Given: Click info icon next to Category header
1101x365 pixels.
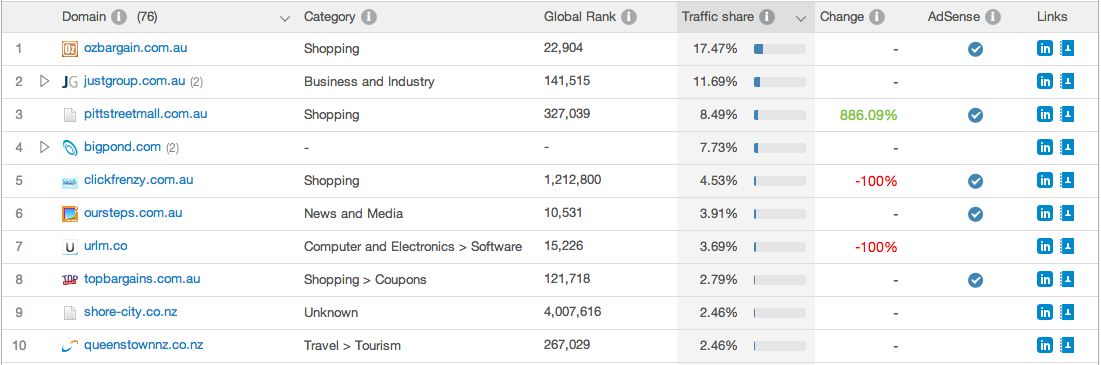Looking at the screenshot, I should tap(369, 17).
